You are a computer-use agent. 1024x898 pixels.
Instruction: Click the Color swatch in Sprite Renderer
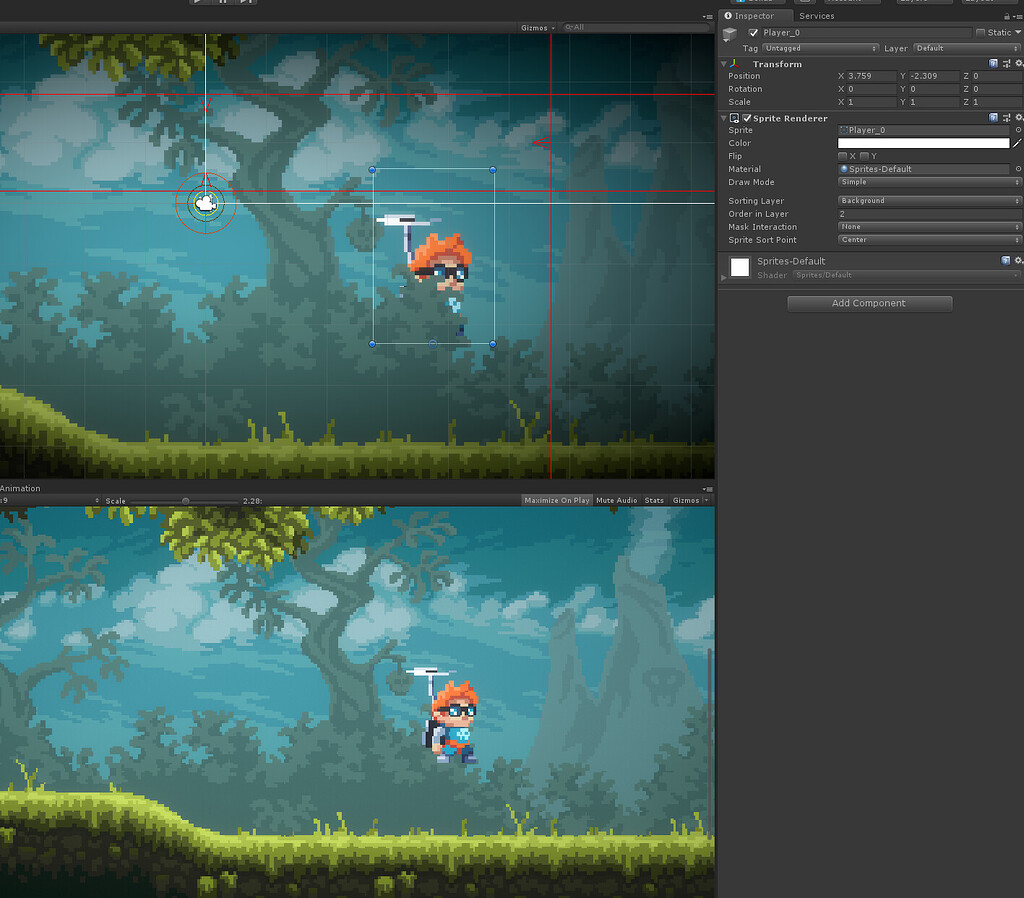coord(922,143)
